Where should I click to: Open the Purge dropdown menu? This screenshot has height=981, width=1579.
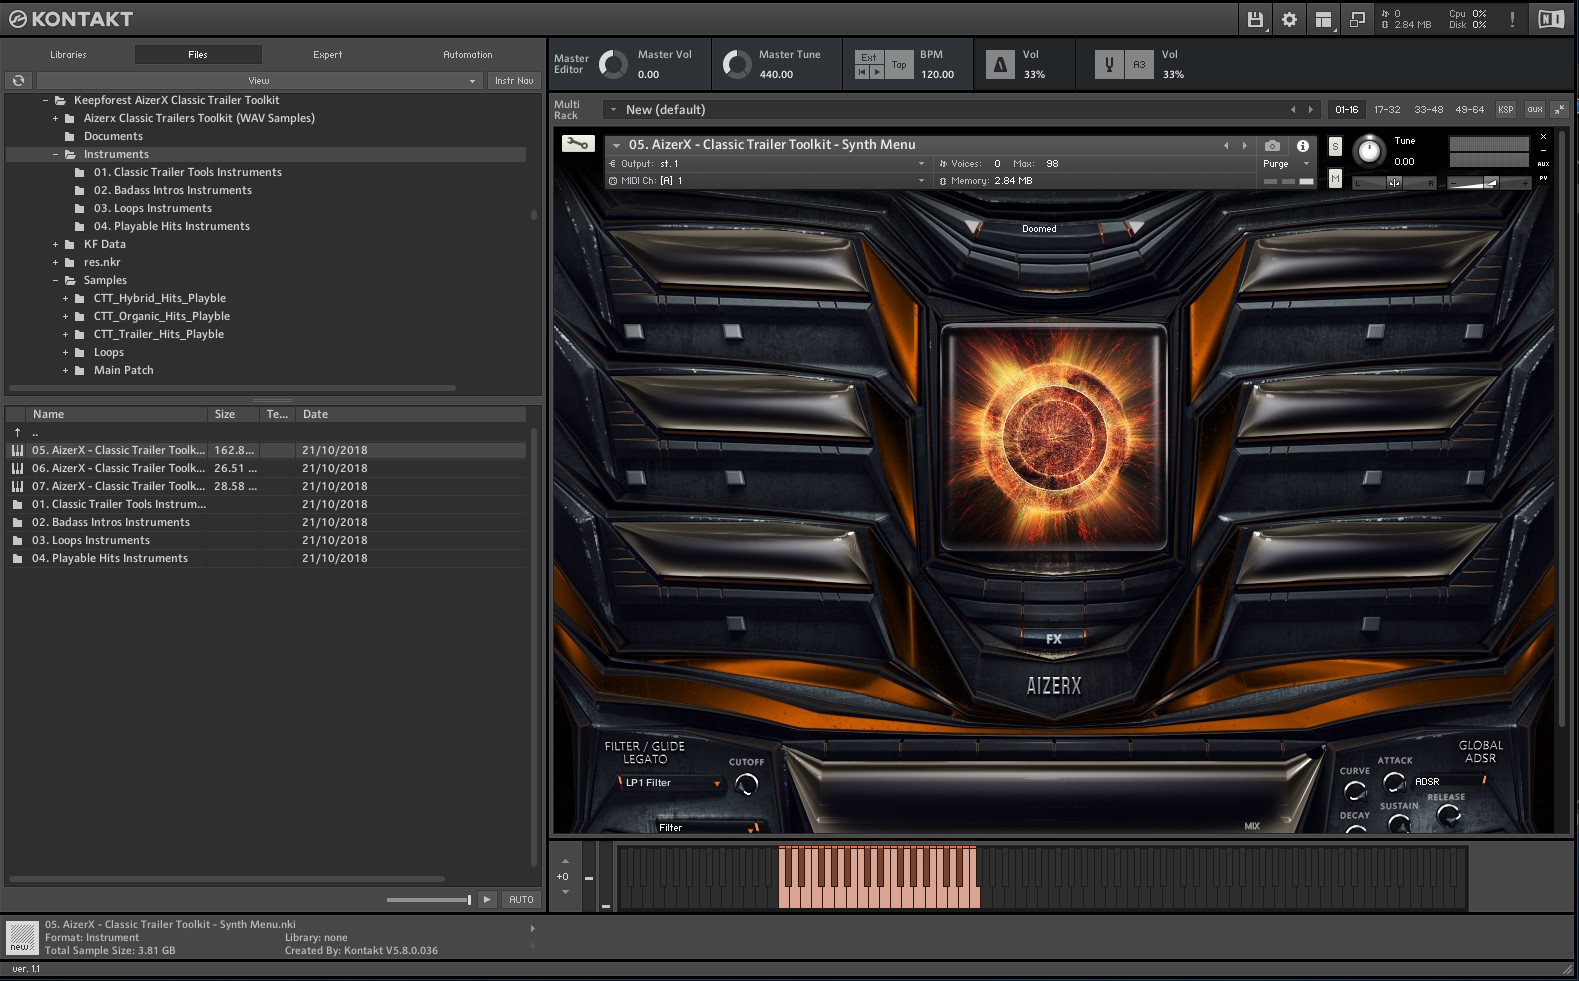click(x=1286, y=163)
